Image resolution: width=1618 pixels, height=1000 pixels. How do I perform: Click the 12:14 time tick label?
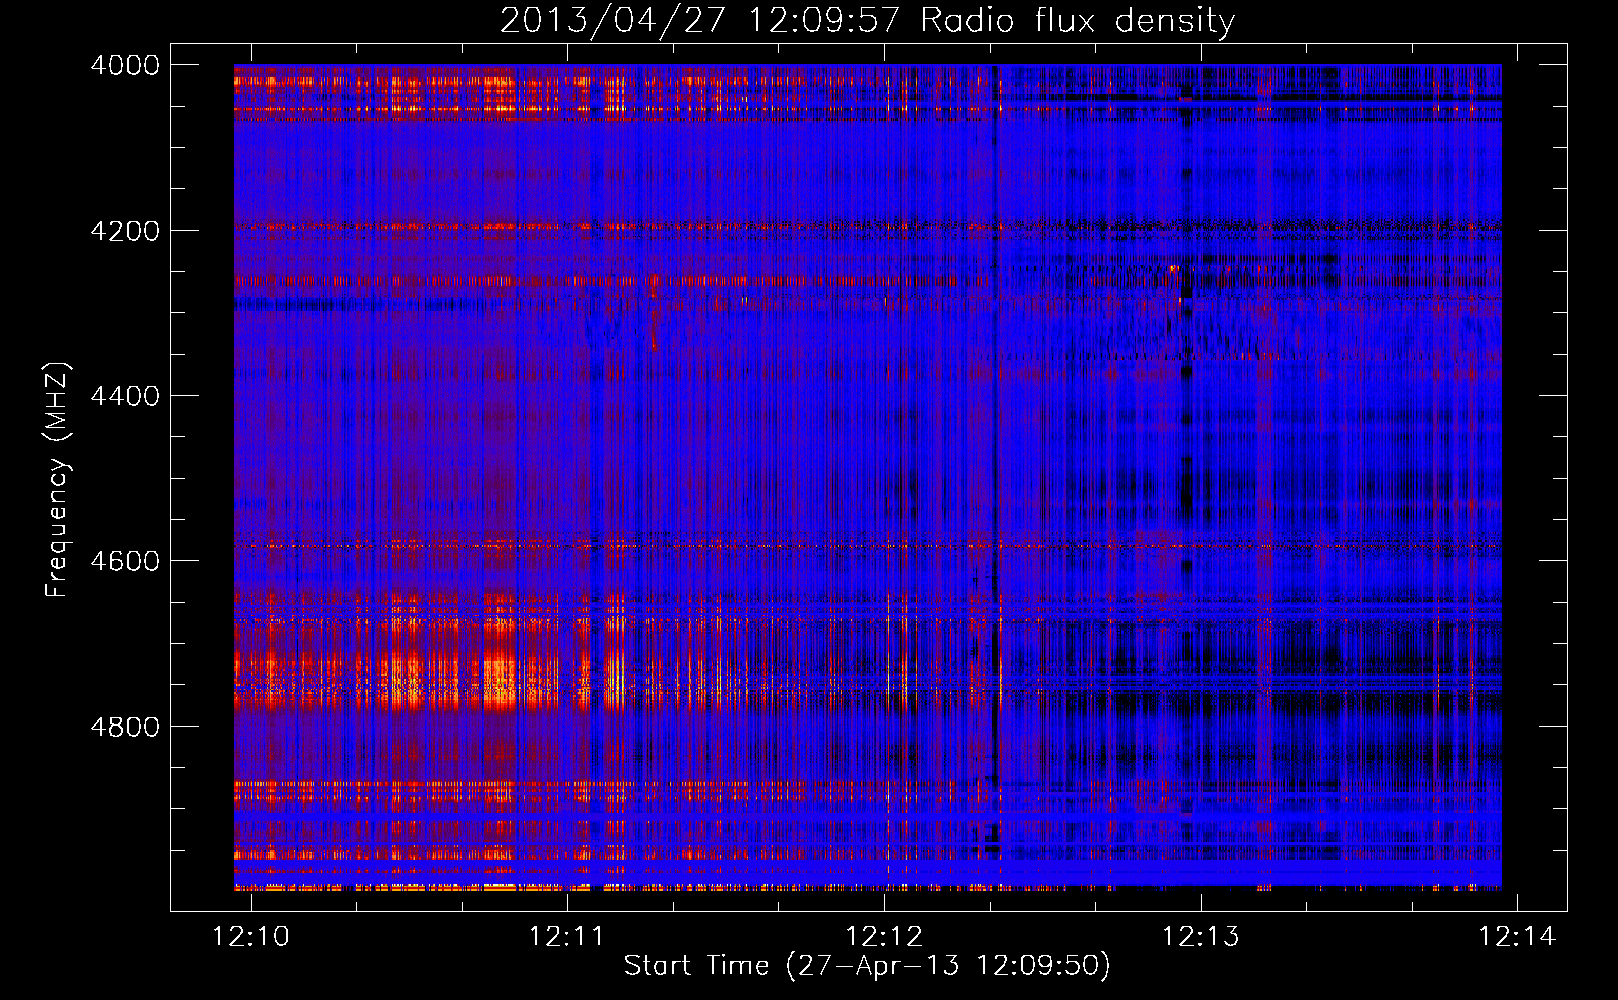point(1518,937)
